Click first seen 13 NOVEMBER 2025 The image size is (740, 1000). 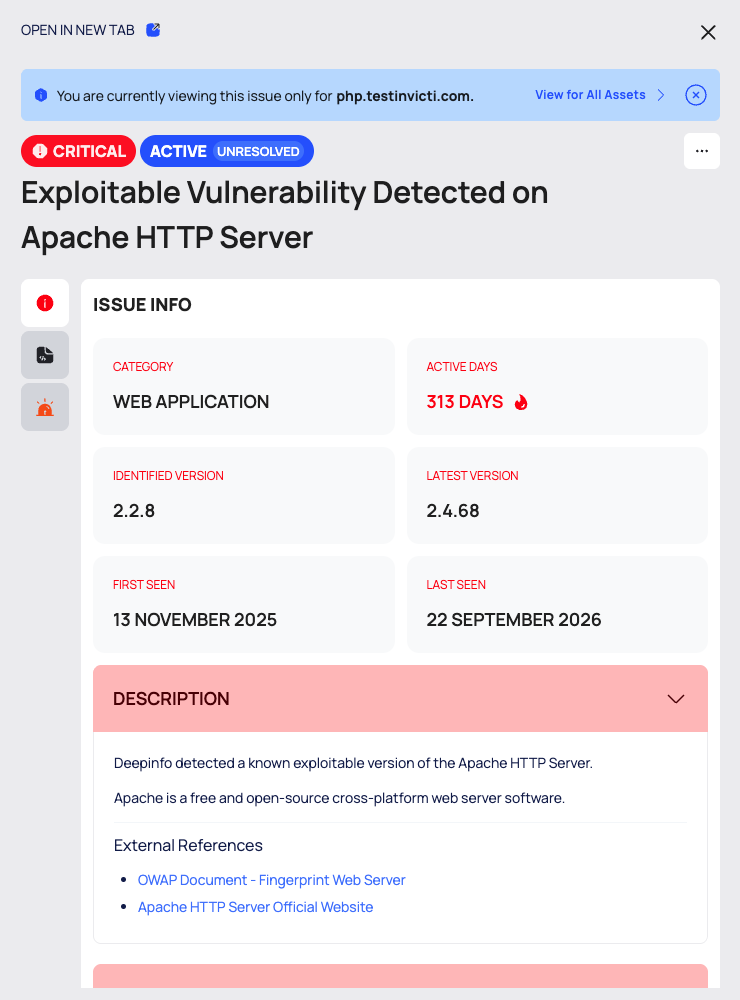195,620
